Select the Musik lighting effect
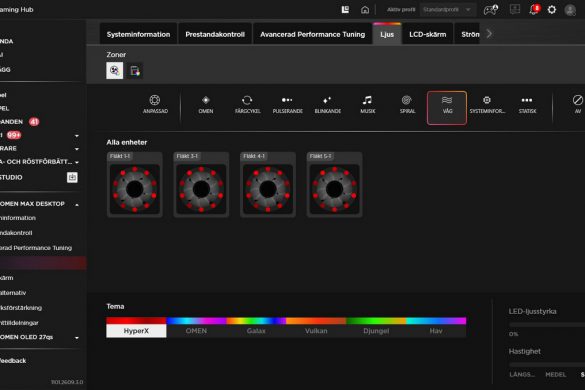Viewport: 585px width, 390px height. (x=367, y=104)
